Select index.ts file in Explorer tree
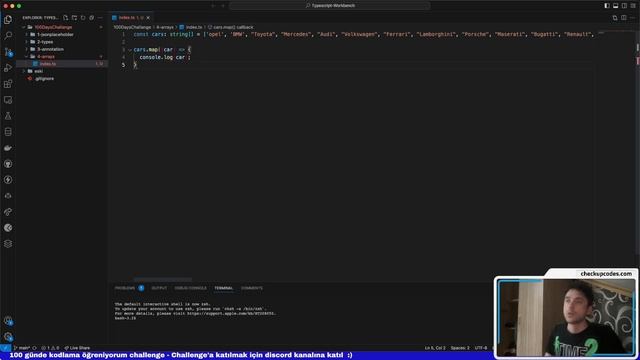Viewport: 640px width, 360px height. 62,64
